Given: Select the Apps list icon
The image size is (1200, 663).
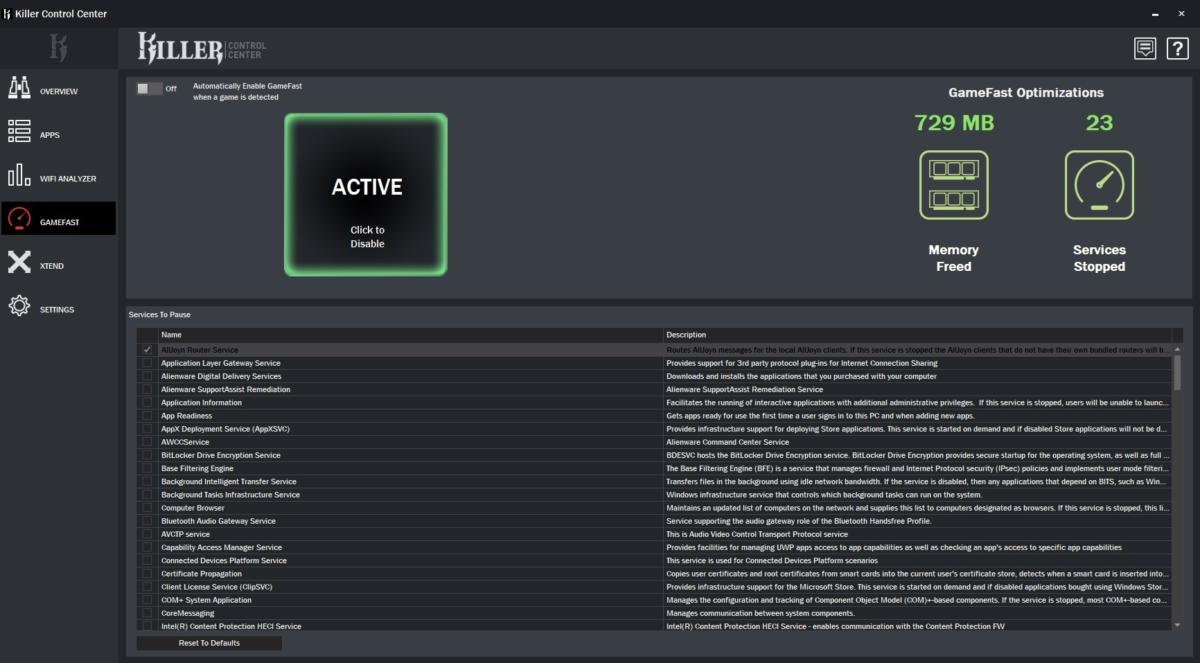Looking at the screenshot, I should pyautogui.click(x=19, y=131).
